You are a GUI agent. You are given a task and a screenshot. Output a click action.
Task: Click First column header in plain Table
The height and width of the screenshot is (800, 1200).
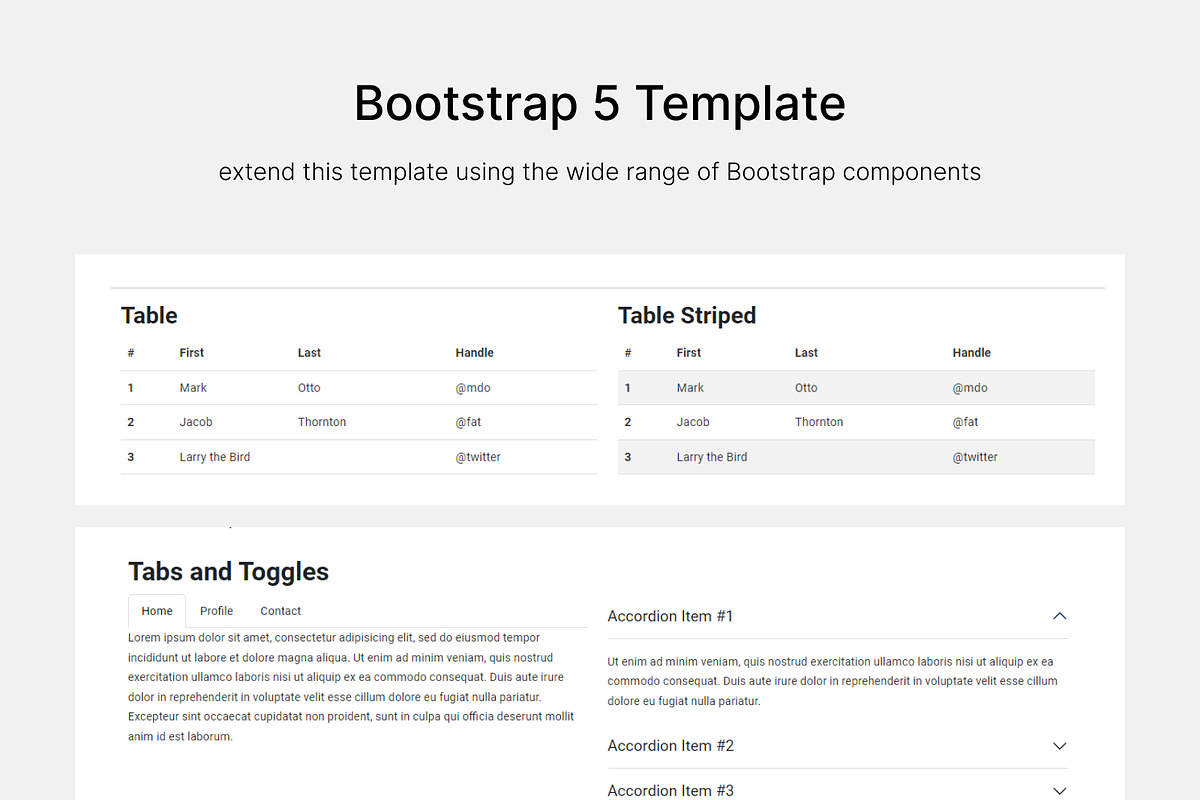point(192,353)
